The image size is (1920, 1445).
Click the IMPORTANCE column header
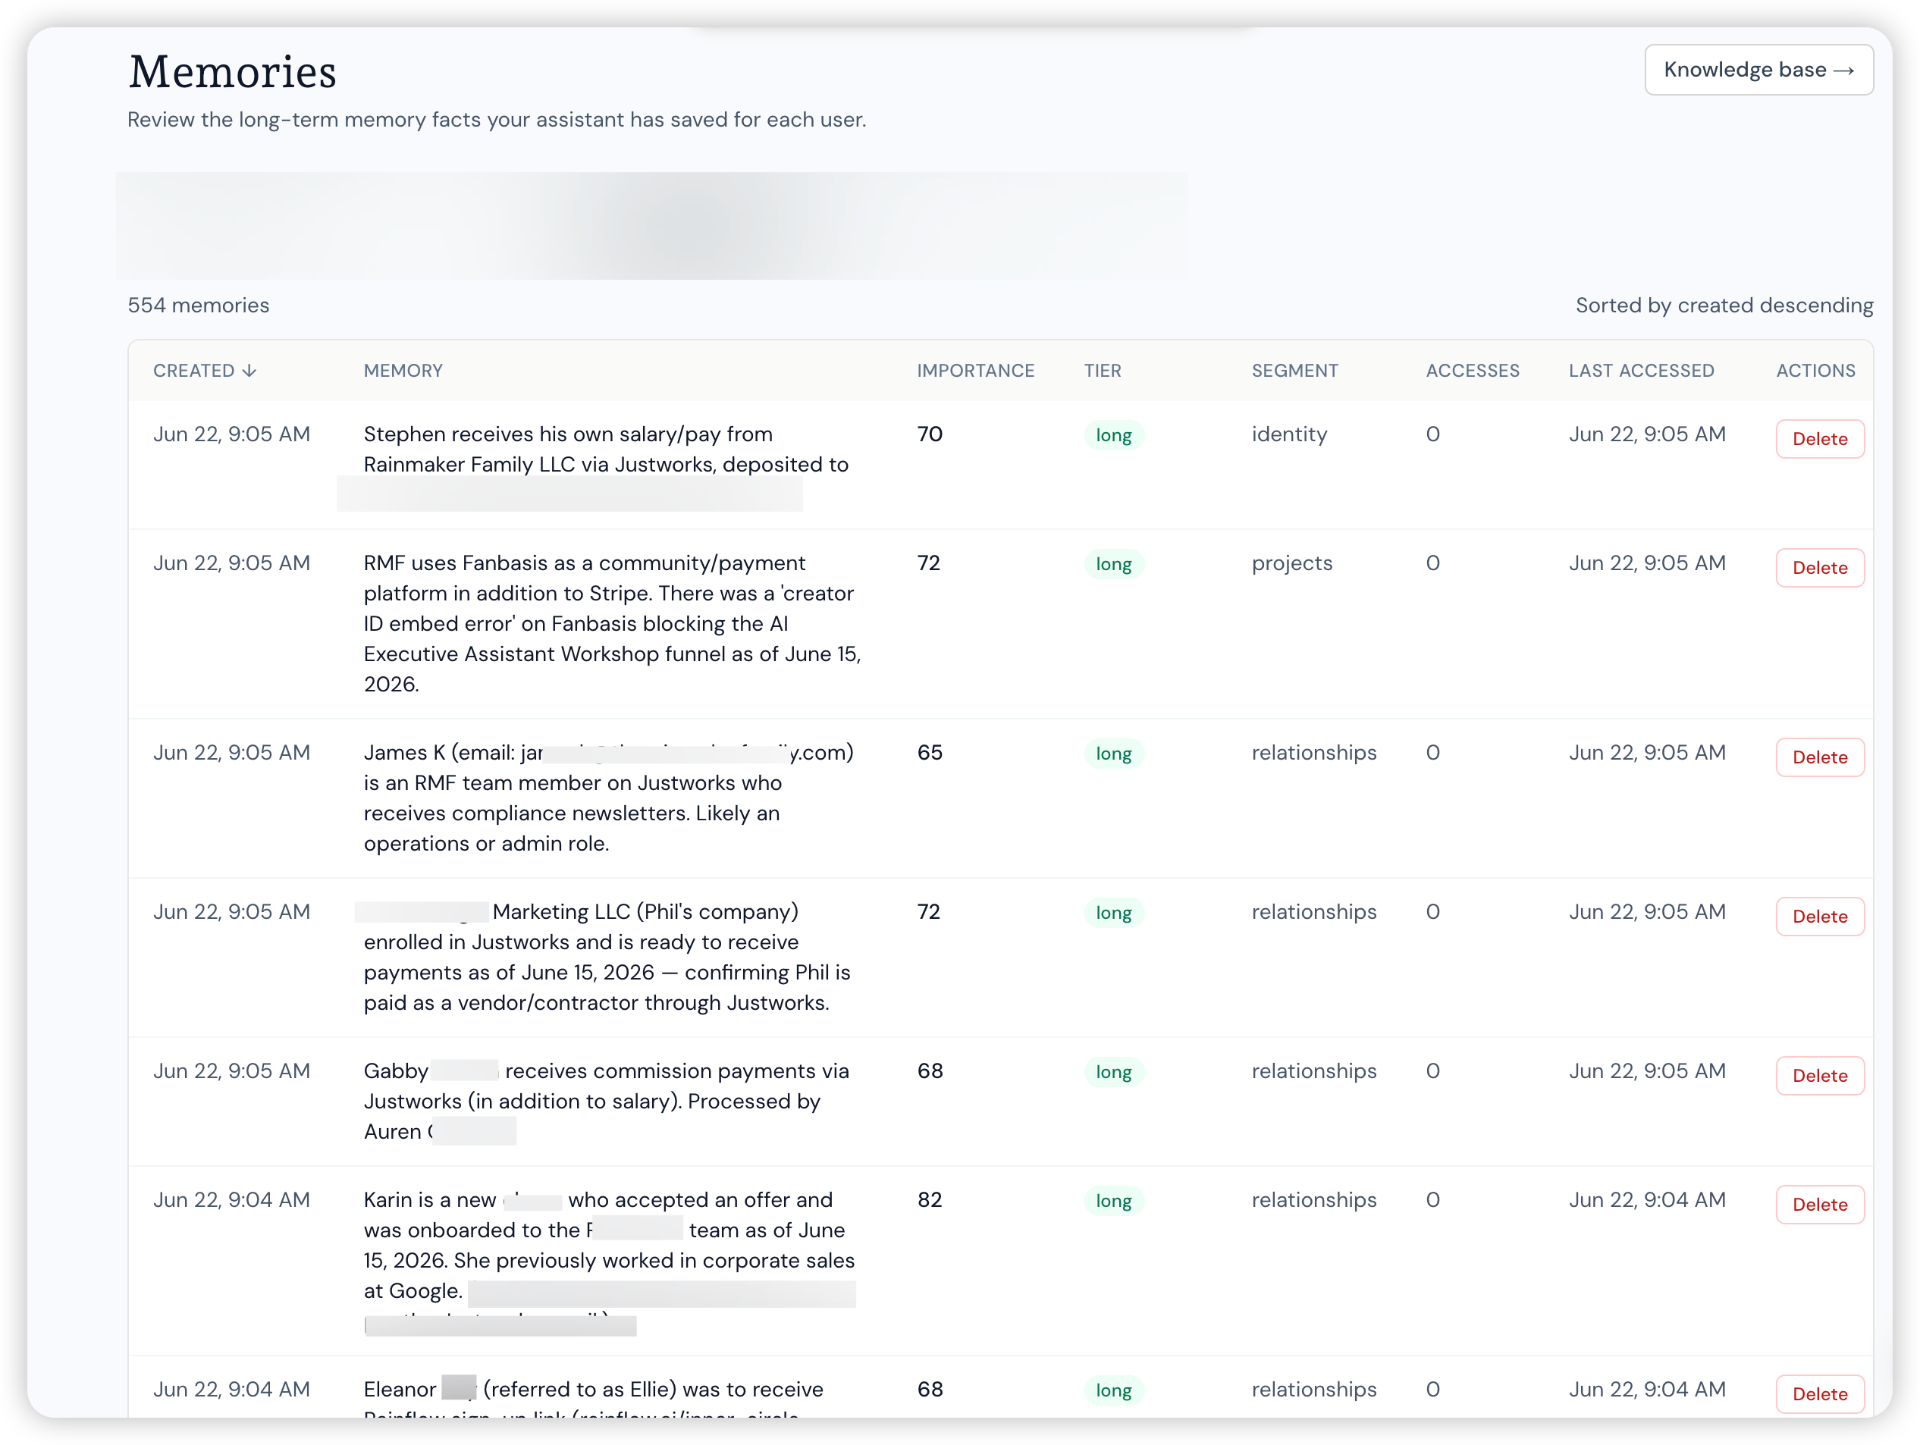tap(975, 371)
